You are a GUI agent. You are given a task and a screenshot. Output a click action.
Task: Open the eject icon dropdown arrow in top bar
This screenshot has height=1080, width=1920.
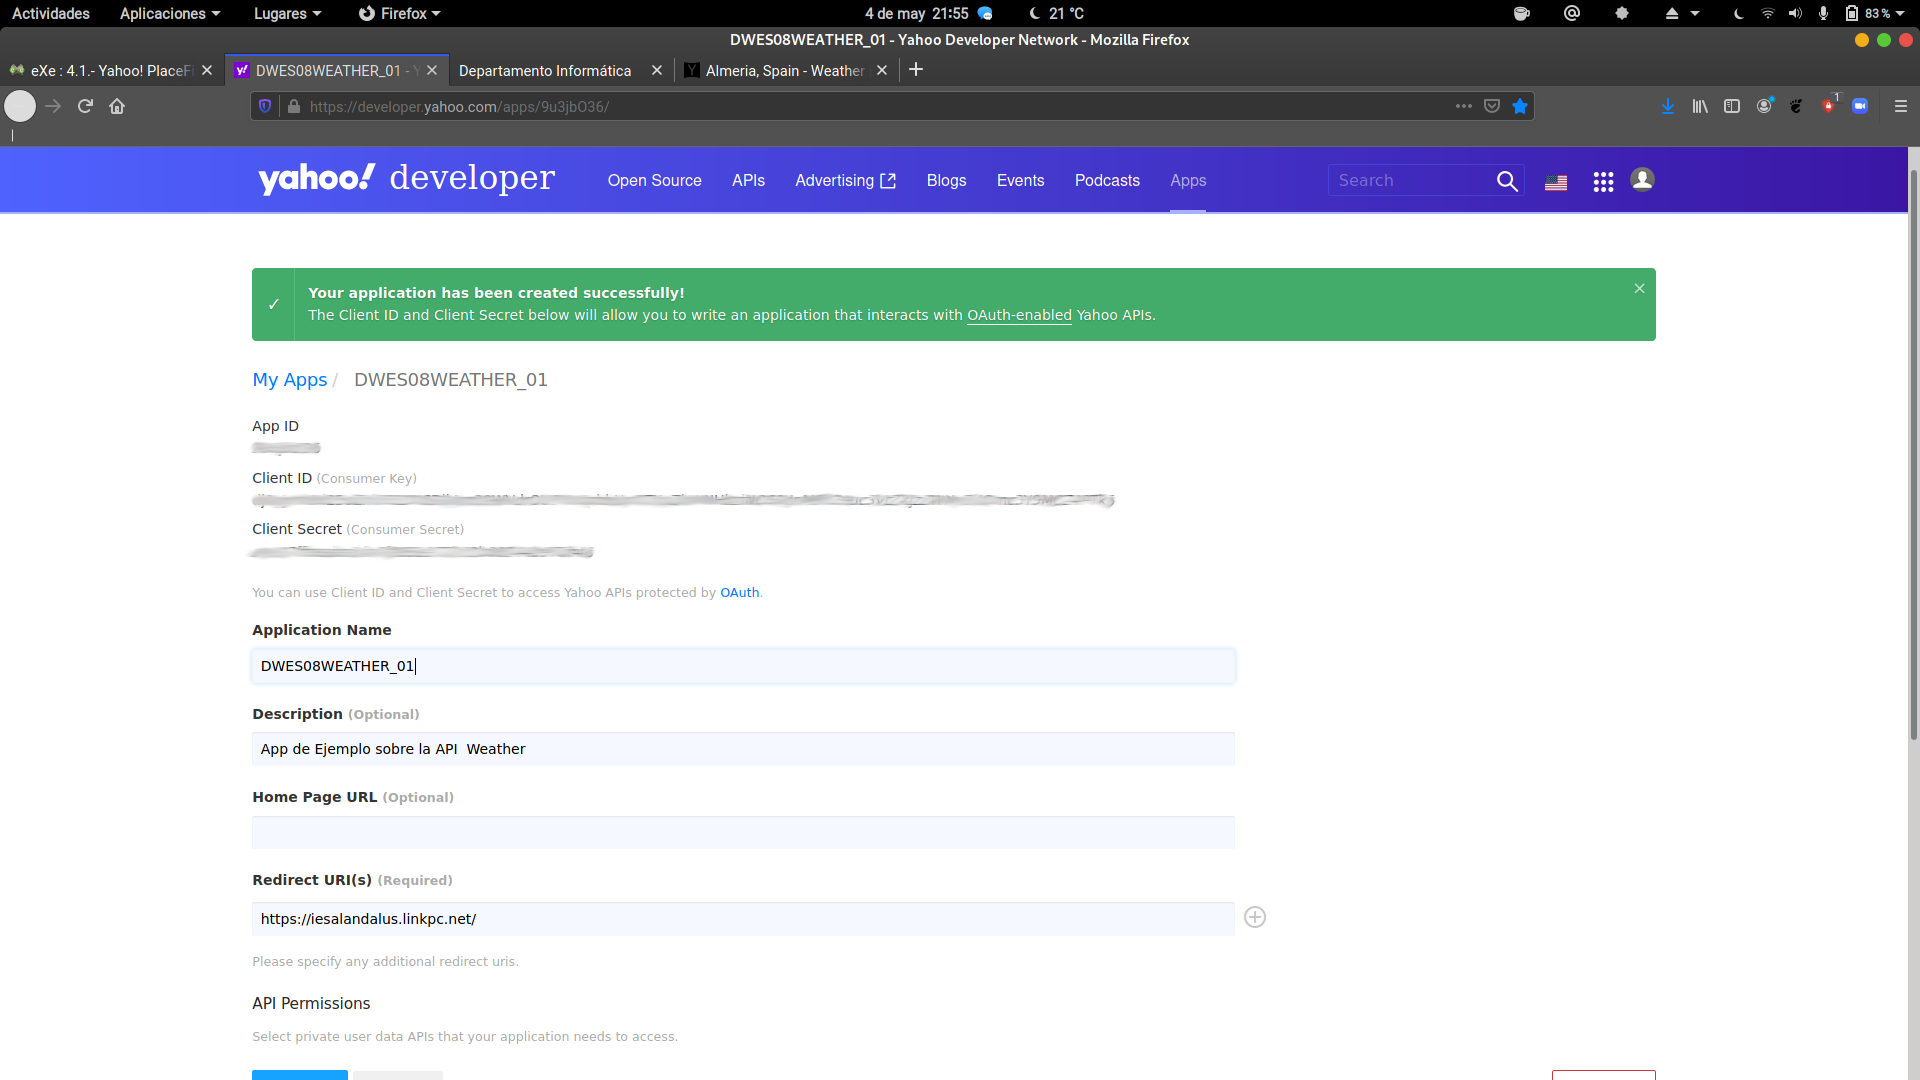[x=1695, y=13]
